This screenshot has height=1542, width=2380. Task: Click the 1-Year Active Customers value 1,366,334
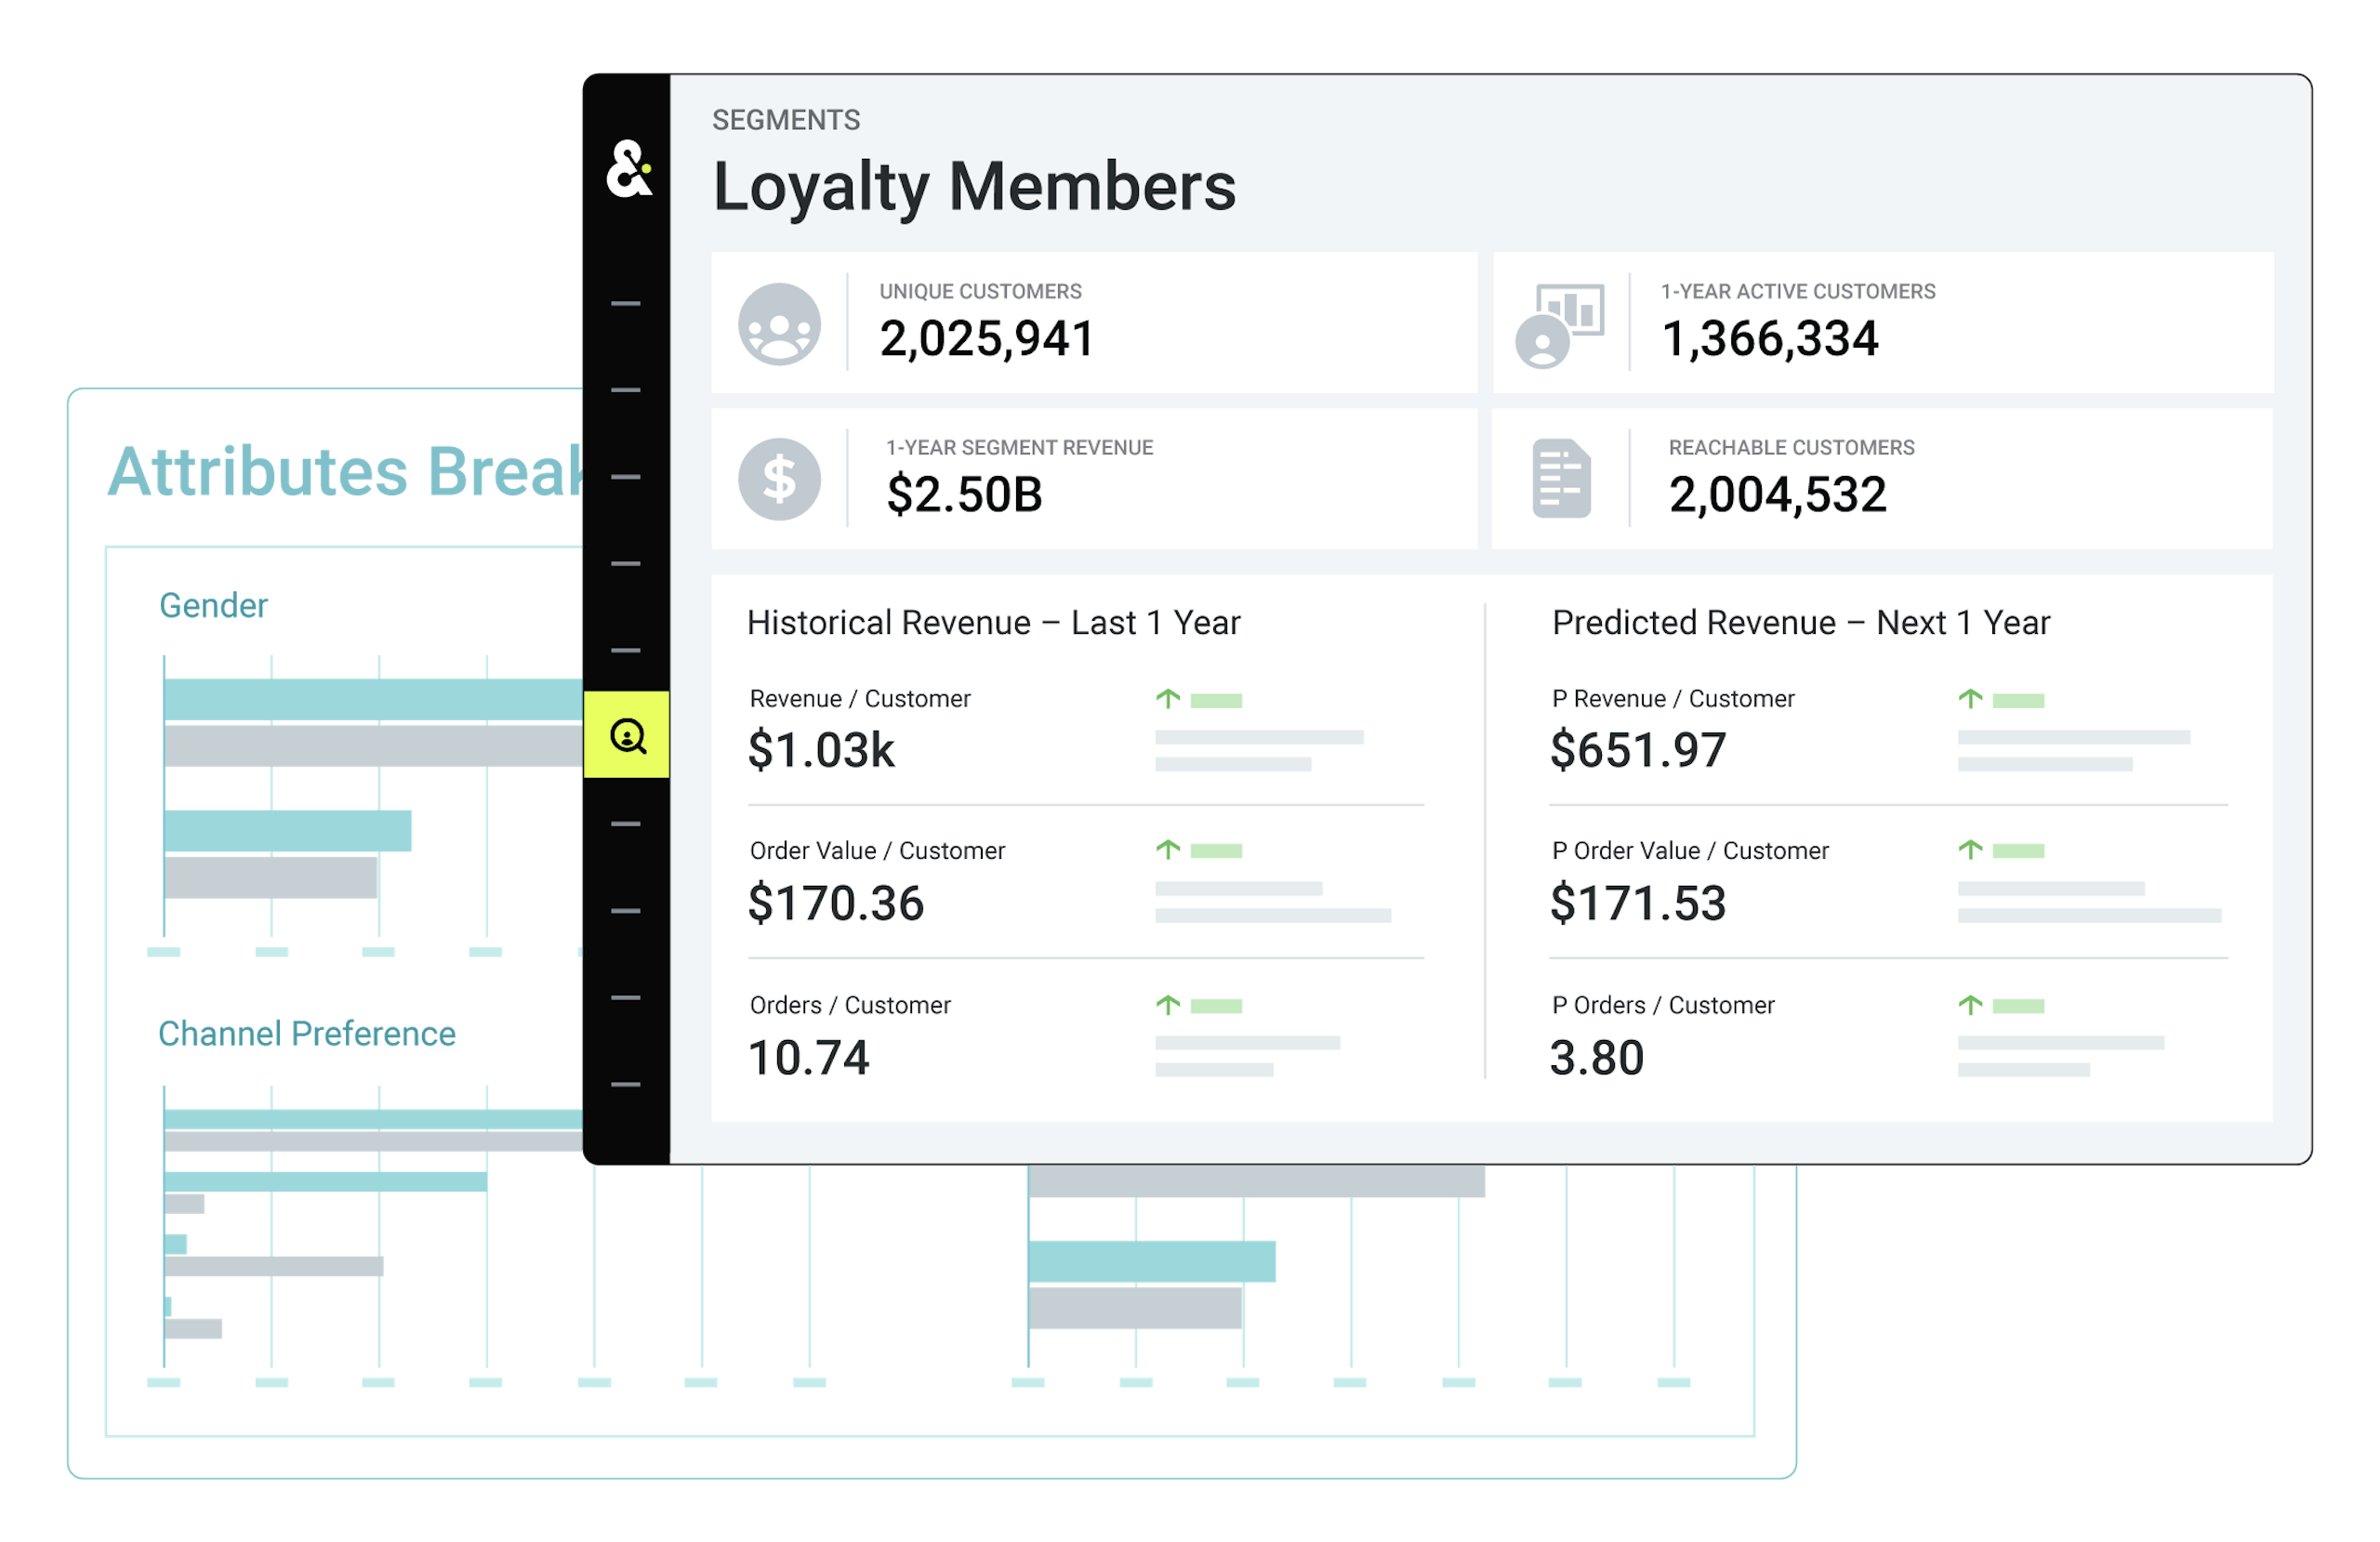point(1770,339)
